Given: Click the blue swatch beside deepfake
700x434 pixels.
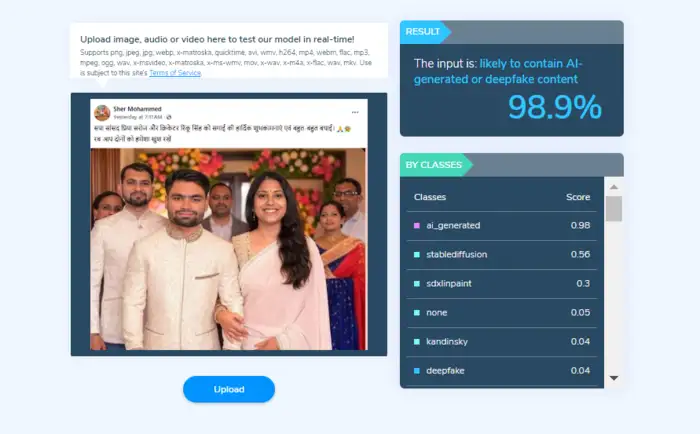Looking at the screenshot, I should (417, 371).
